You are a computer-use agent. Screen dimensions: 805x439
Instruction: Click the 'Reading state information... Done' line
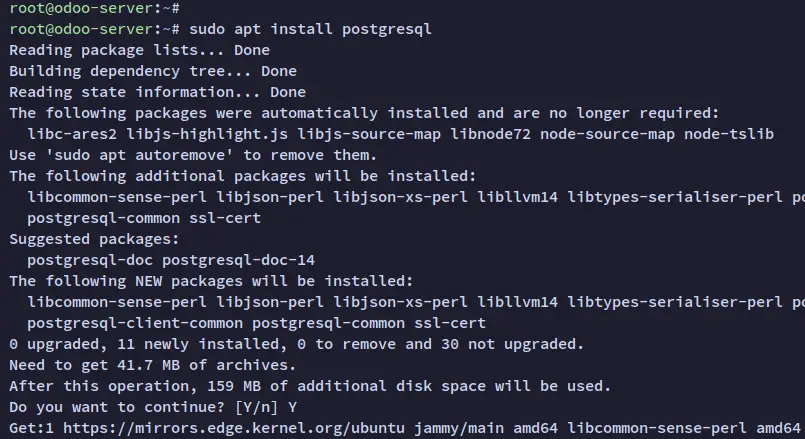pos(158,92)
